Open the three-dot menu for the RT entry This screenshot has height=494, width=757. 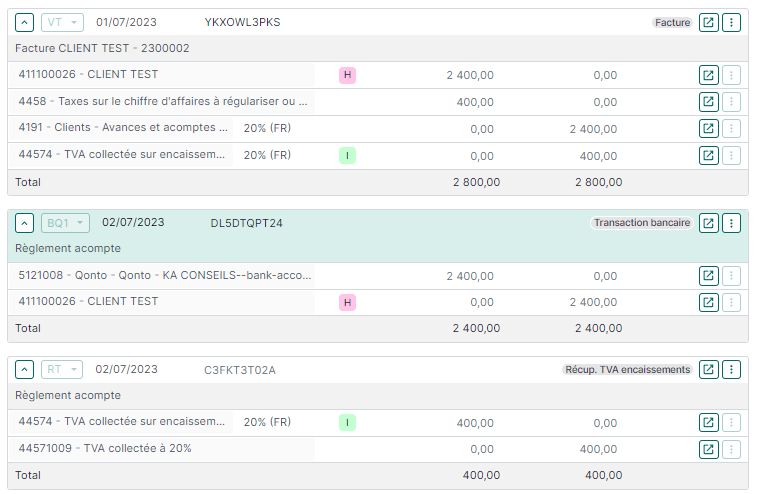pyautogui.click(x=731, y=370)
